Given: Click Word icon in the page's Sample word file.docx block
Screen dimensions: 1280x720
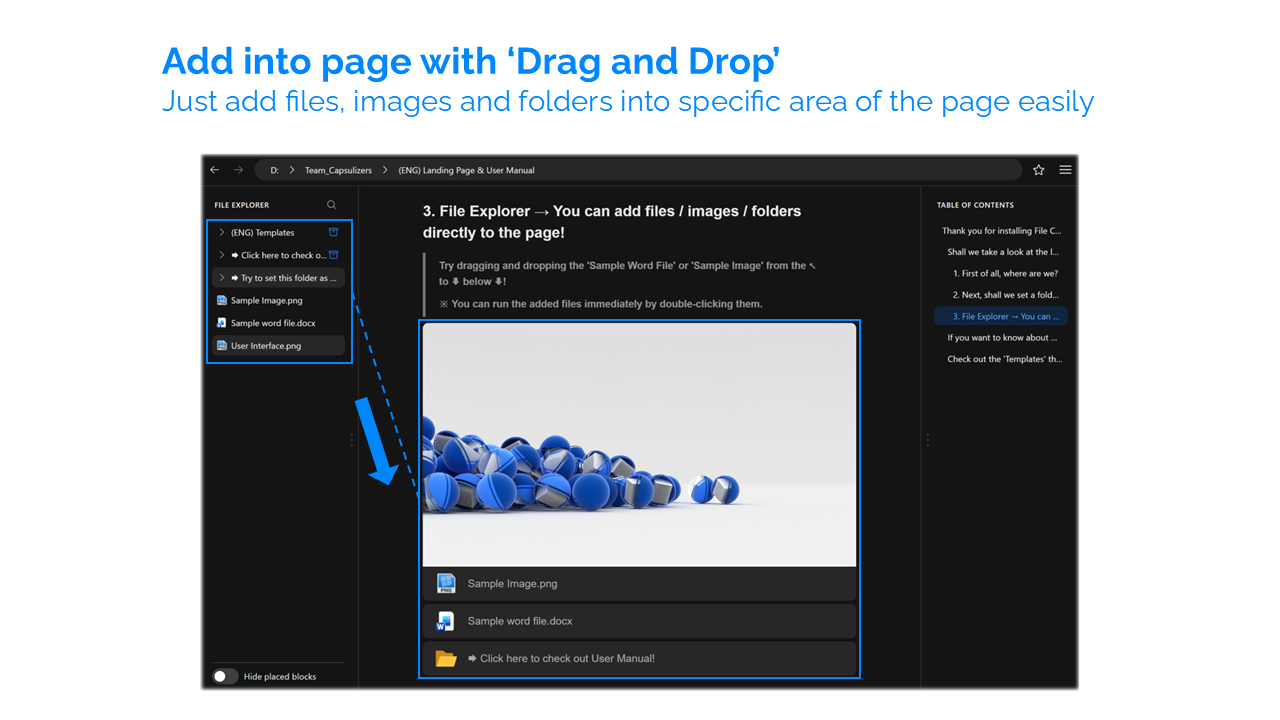Looking at the screenshot, I should [x=446, y=621].
